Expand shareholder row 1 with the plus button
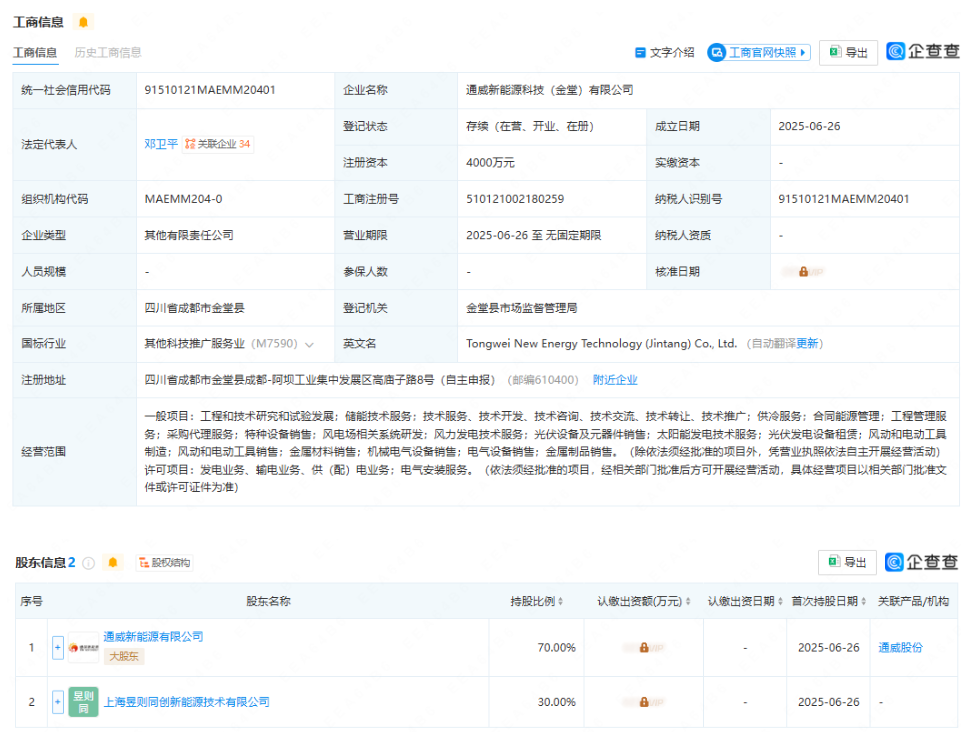 point(57,647)
